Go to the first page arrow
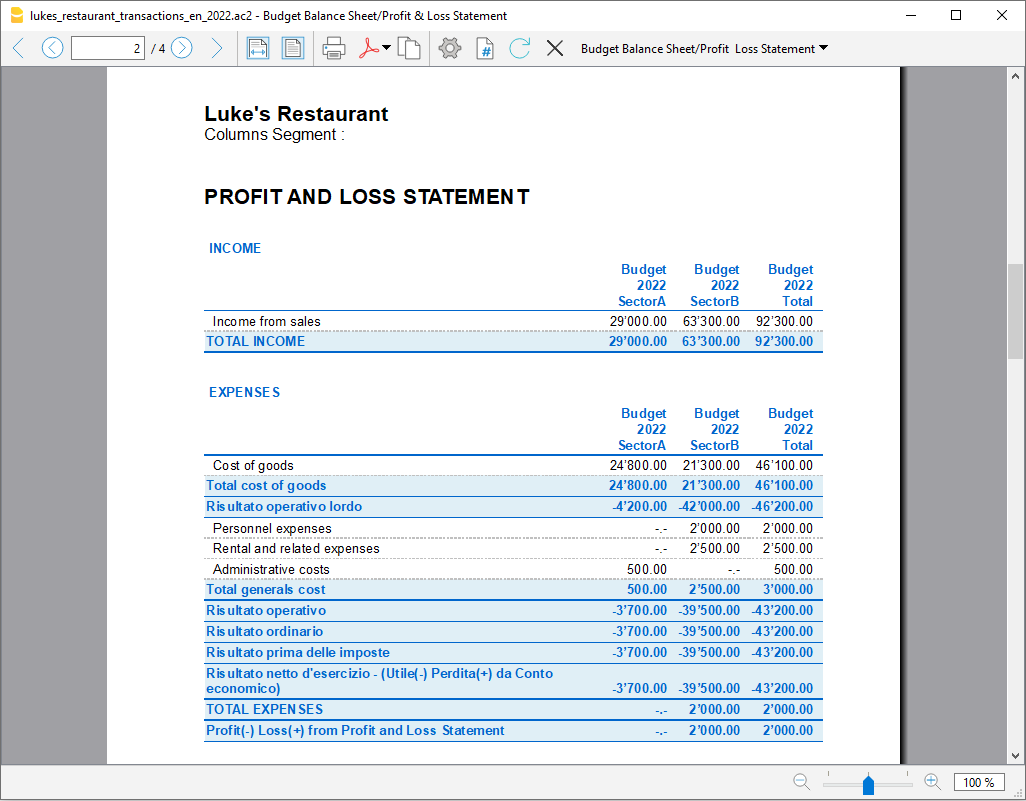 18,48
